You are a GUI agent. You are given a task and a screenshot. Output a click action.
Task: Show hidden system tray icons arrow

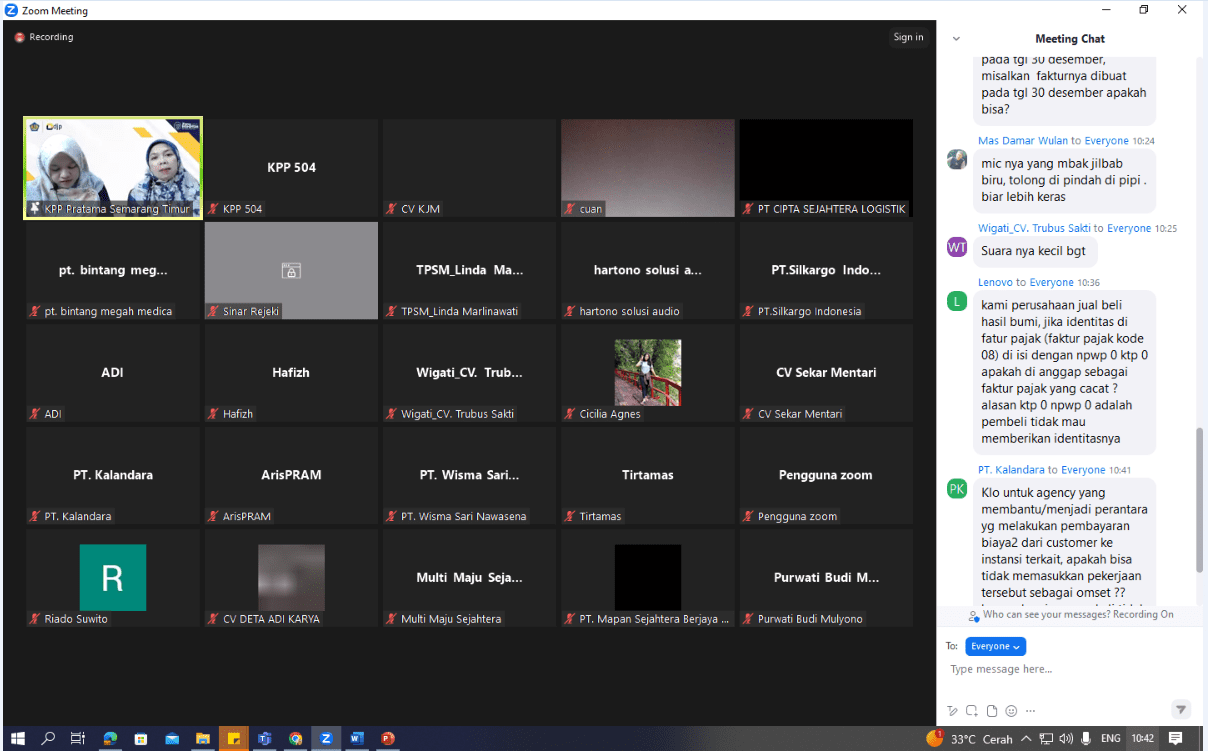click(1024, 739)
